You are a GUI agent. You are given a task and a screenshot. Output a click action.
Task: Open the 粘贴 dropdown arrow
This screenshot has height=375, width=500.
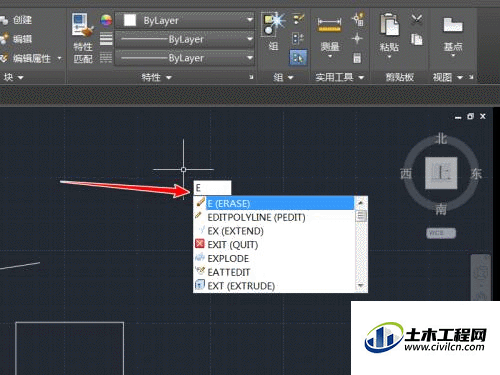(x=389, y=57)
